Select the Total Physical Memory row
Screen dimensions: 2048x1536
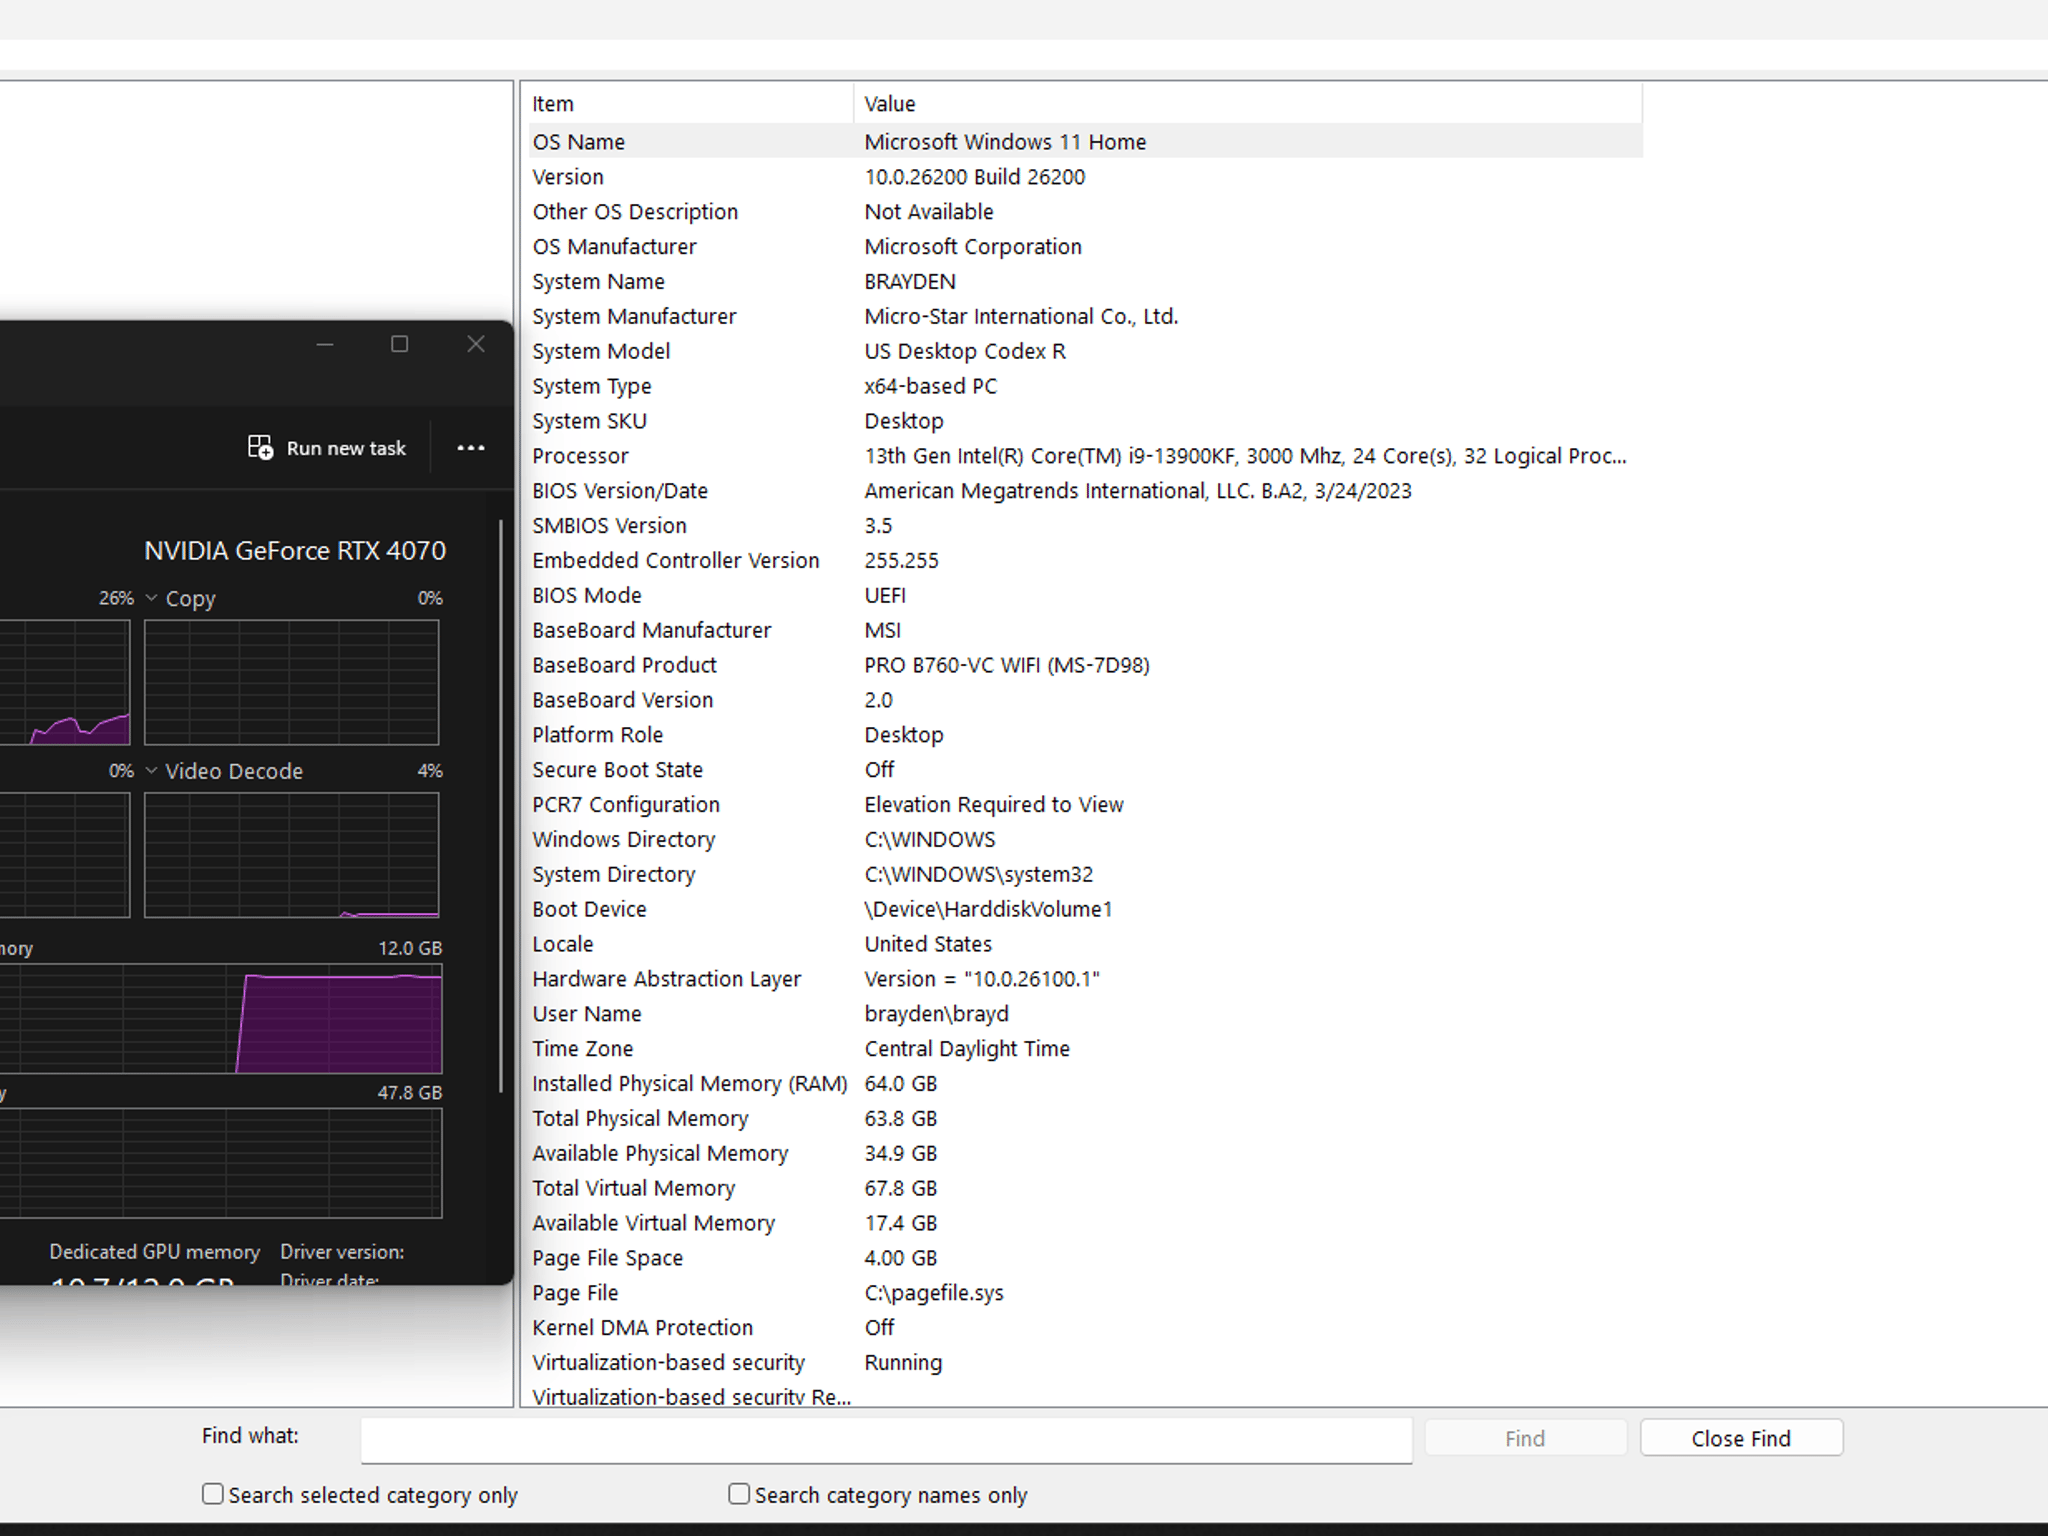(1085, 1119)
